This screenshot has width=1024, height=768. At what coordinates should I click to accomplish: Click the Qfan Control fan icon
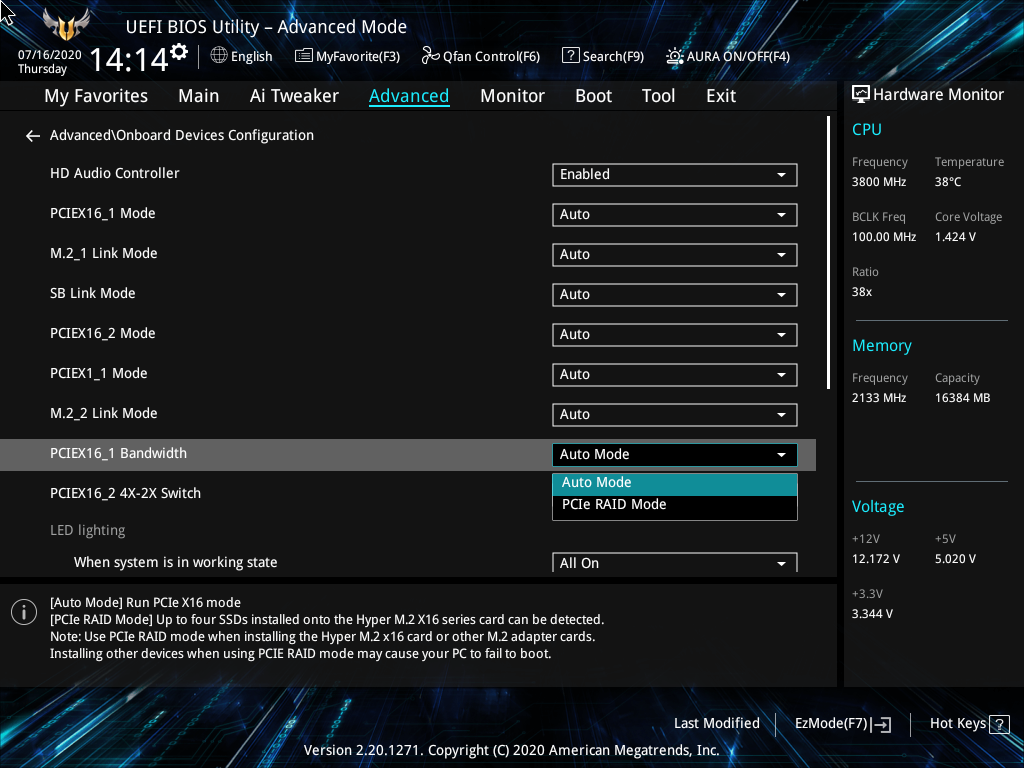(x=430, y=56)
